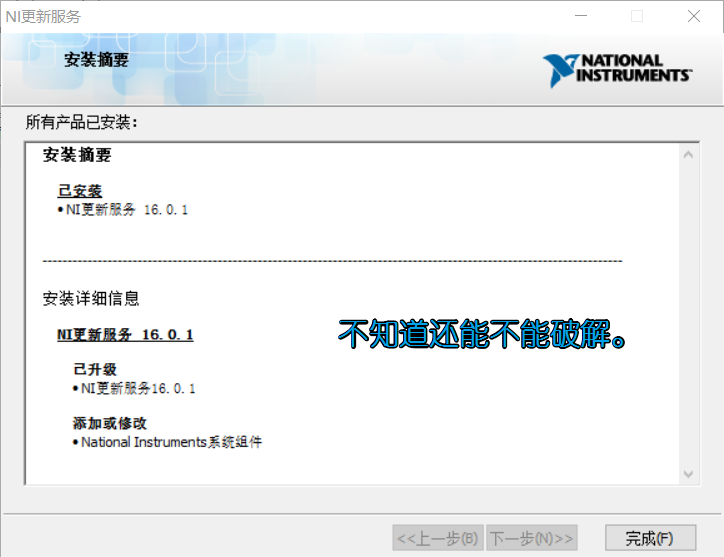Screen dimensions: 724x557
Task: Select the underlined 已安装 heading
Action: pyautogui.click(x=80, y=191)
